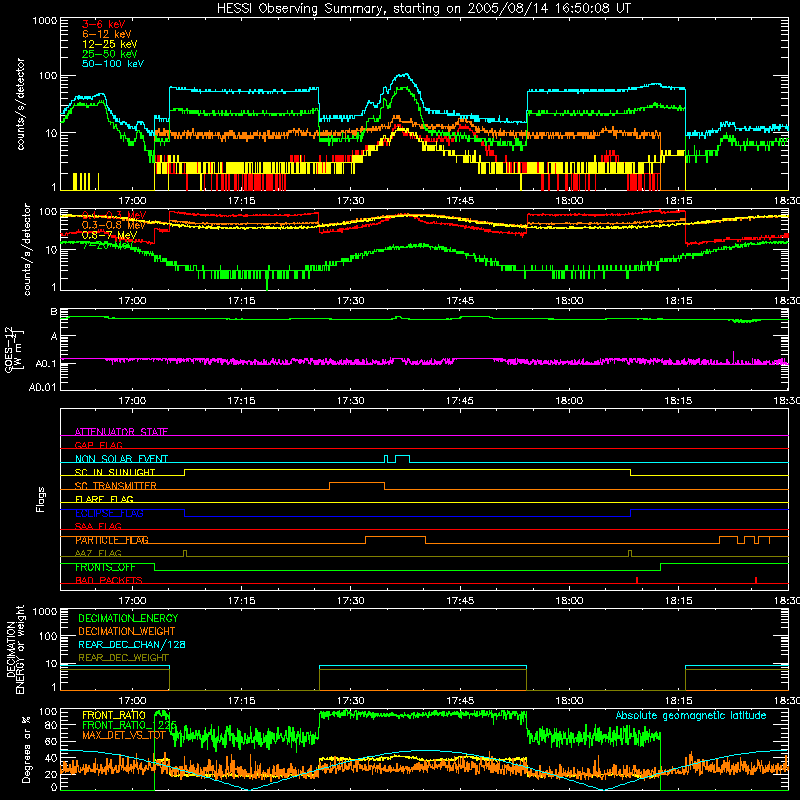Screen dimensions: 800x800
Task: Select the ECLIPSE_FLAG label
Action: (x=109, y=513)
